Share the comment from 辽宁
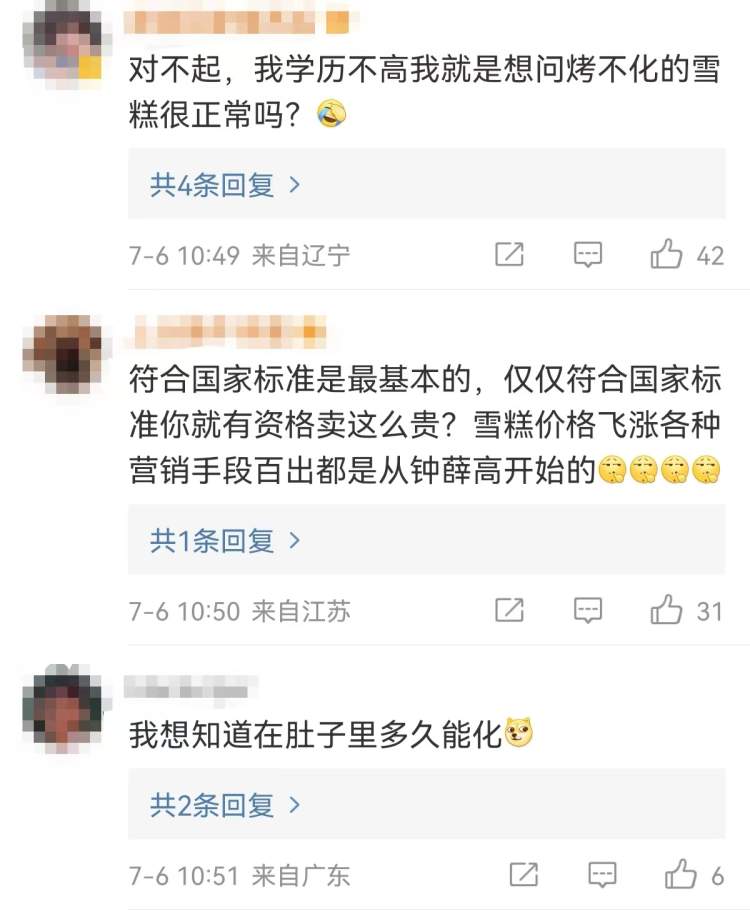This screenshot has height=911, width=750. 509,254
